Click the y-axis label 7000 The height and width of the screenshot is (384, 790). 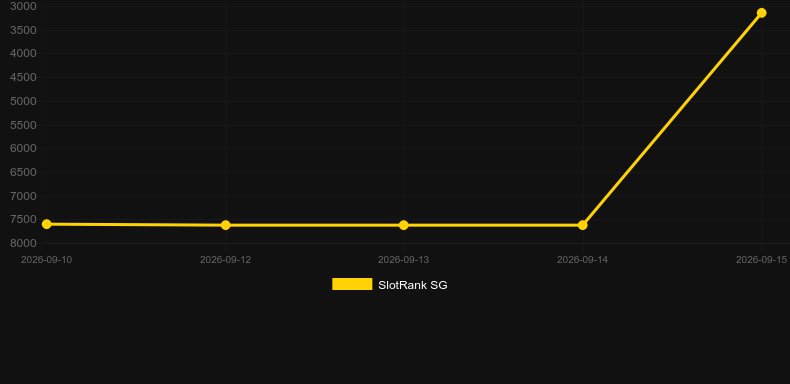[x=23, y=196]
